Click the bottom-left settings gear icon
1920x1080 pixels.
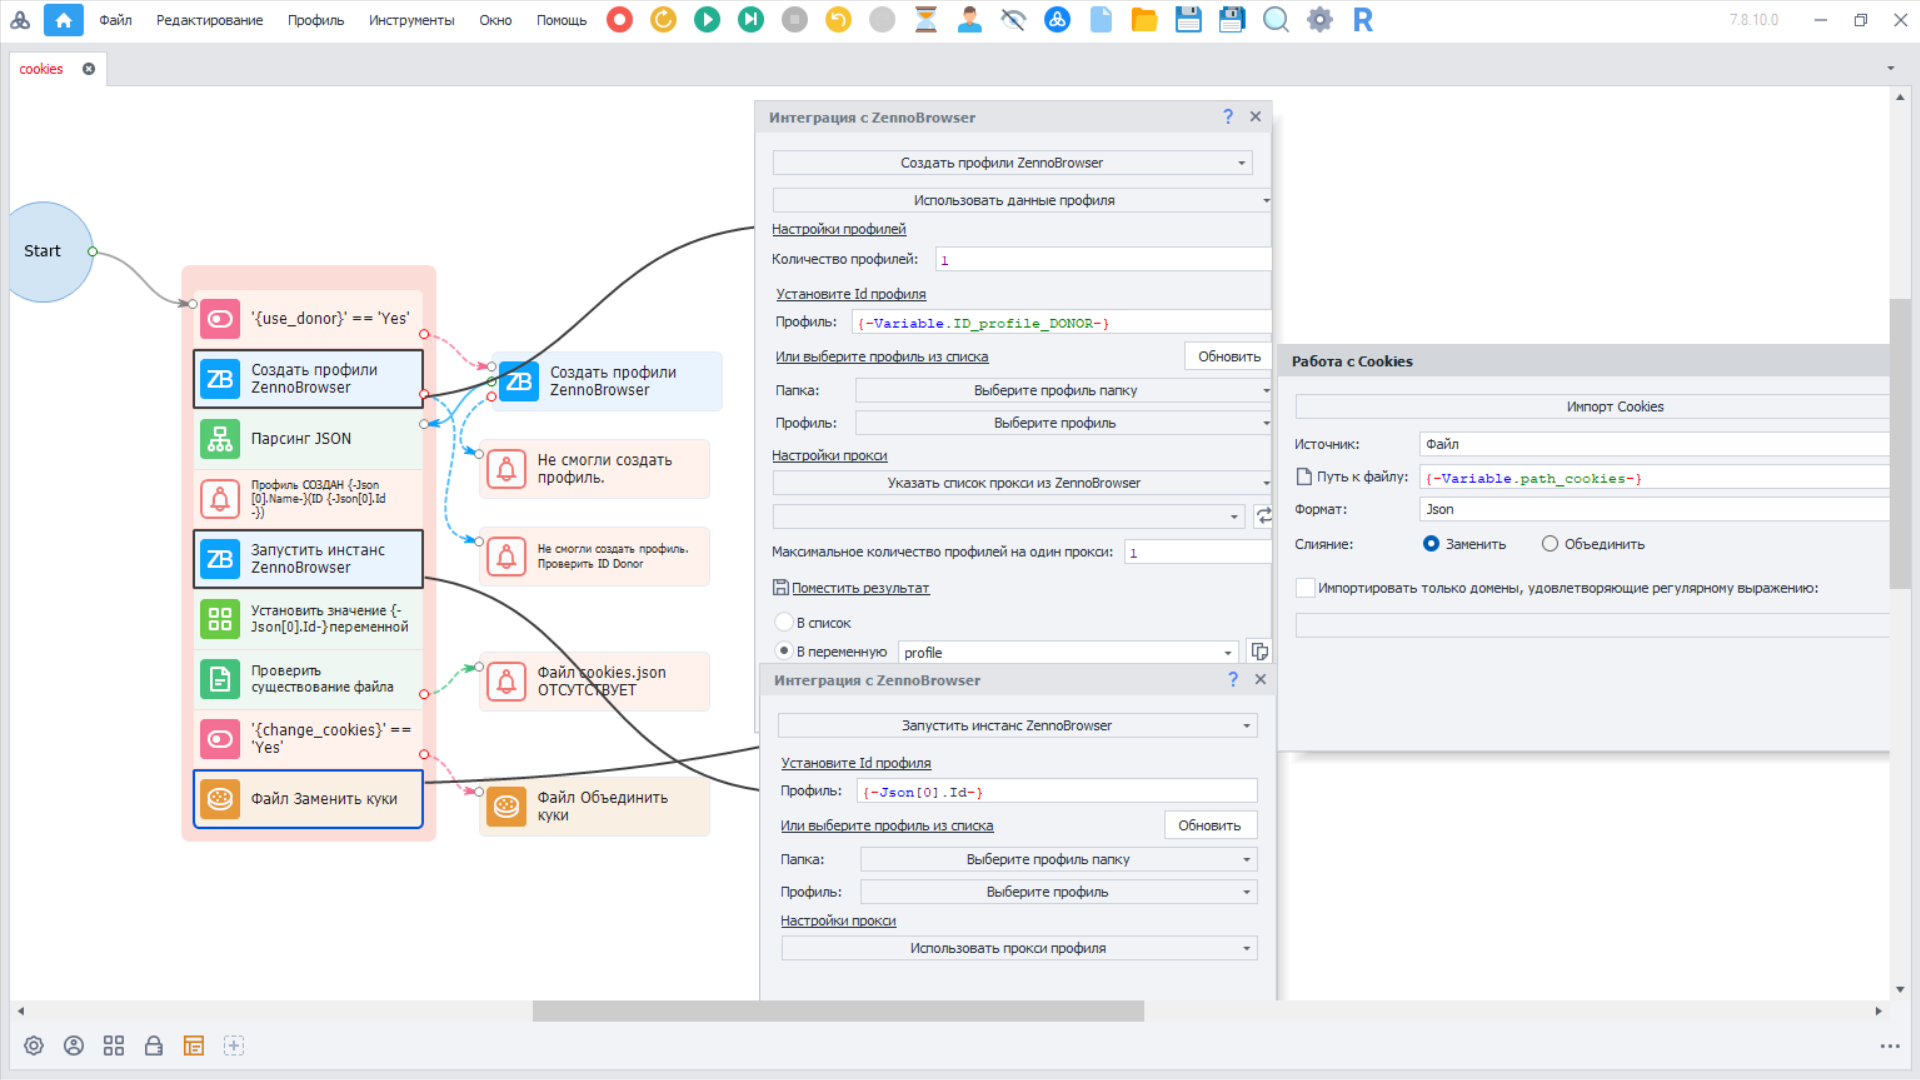34,1046
